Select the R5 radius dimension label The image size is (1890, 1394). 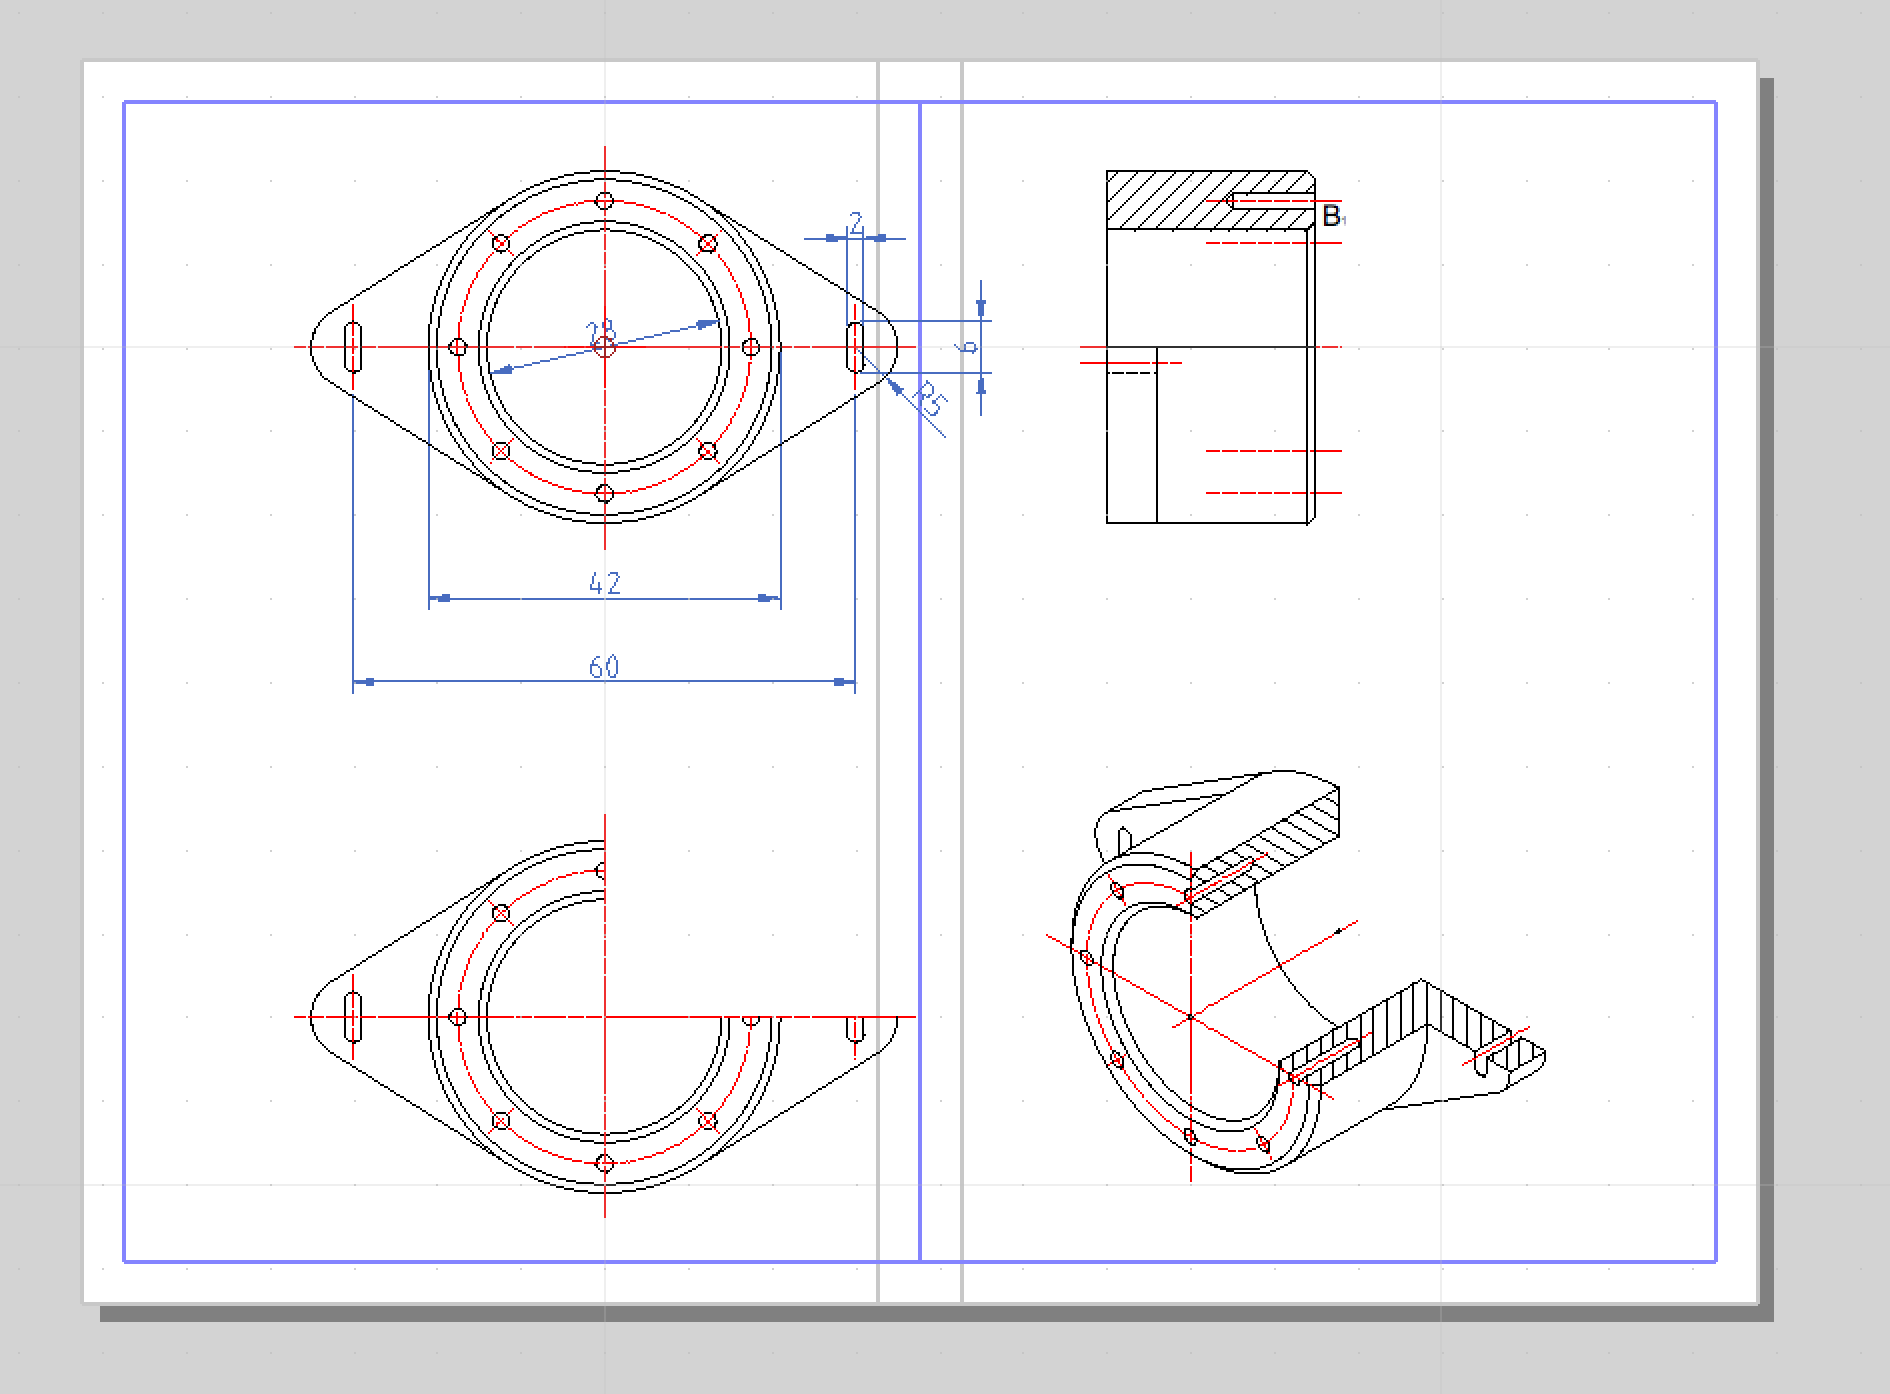(x=930, y=399)
